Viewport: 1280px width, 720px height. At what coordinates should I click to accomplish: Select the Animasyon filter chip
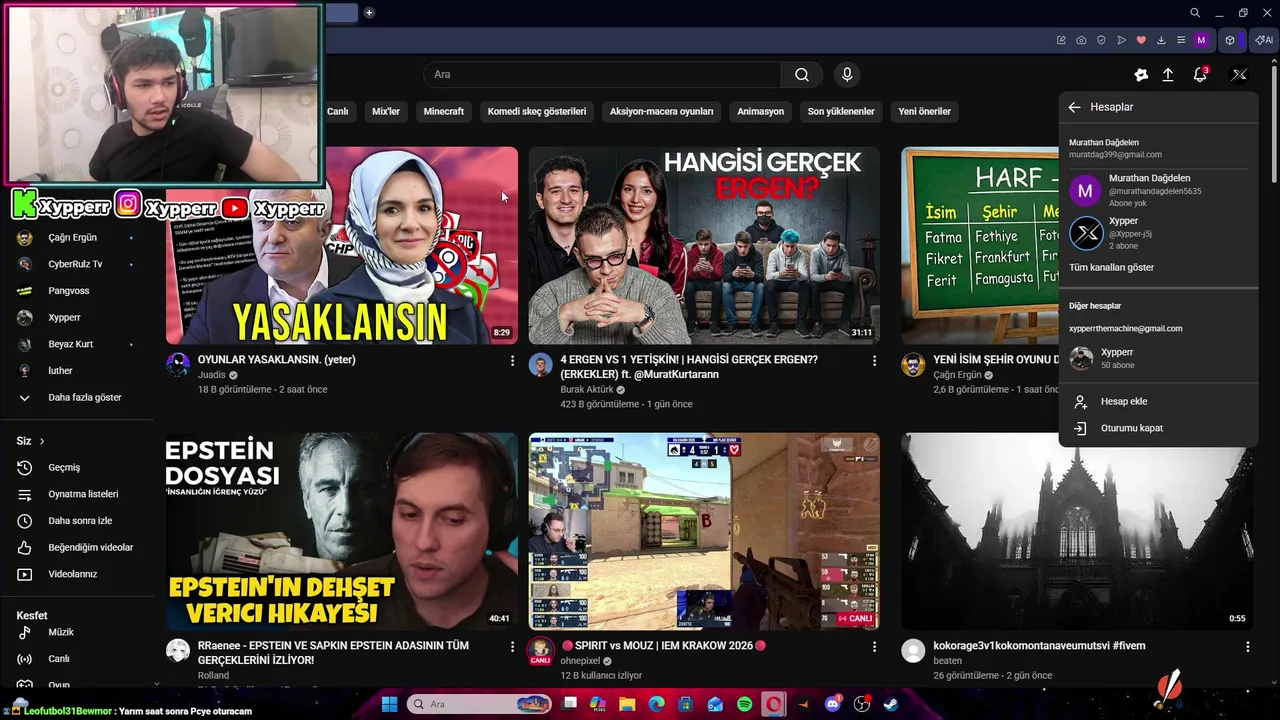[x=761, y=111]
